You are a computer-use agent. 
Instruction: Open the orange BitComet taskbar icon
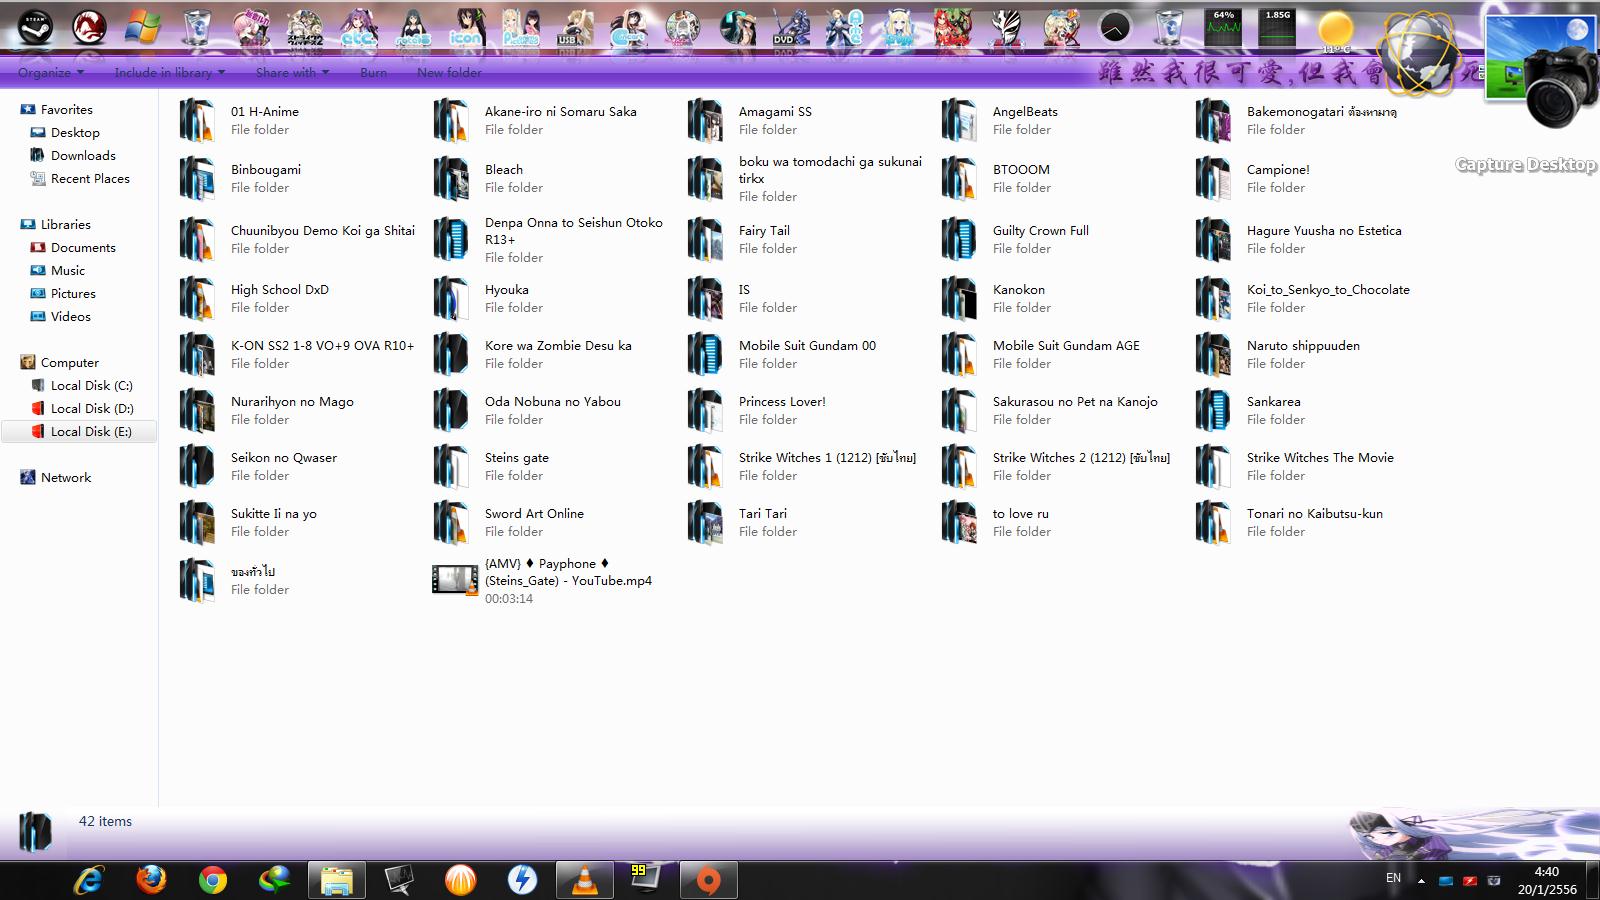(461, 880)
